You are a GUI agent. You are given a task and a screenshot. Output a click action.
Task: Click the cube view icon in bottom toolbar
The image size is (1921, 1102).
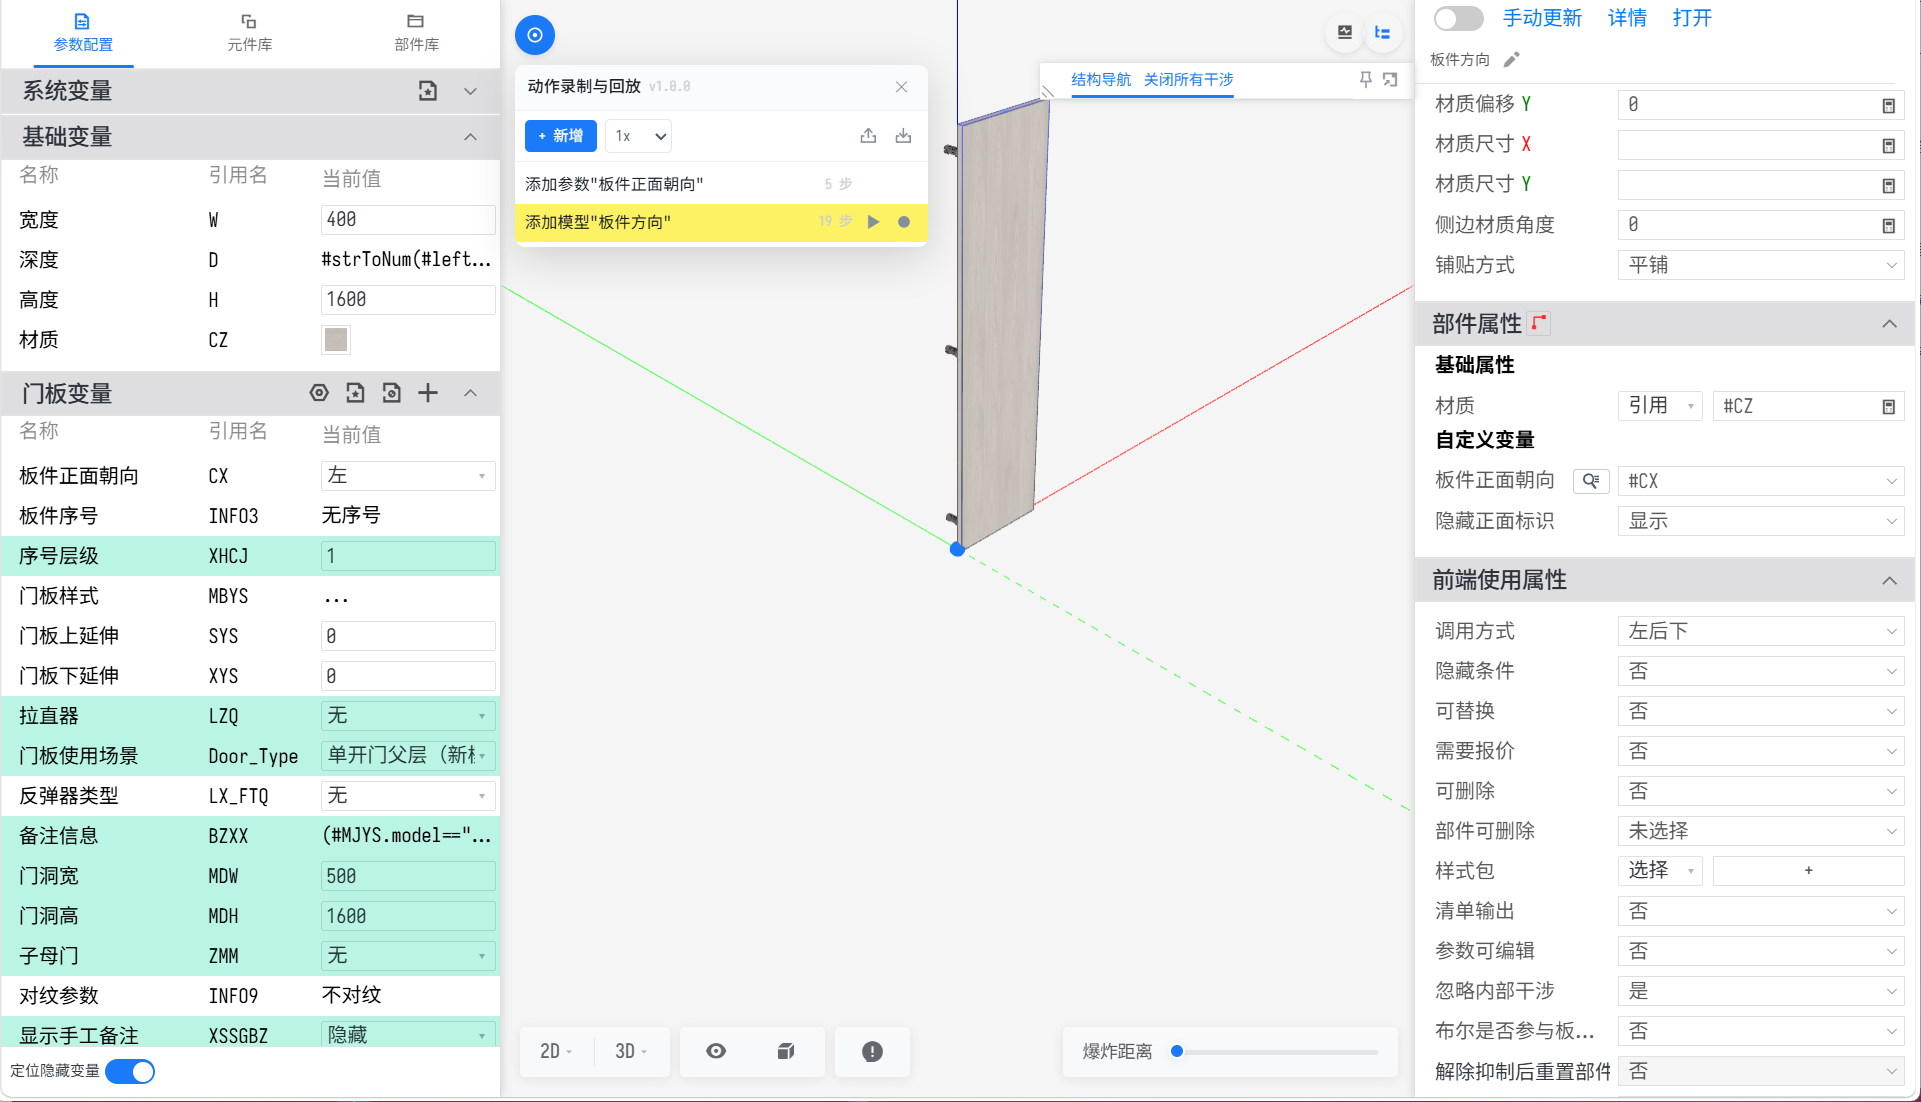[x=786, y=1051]
